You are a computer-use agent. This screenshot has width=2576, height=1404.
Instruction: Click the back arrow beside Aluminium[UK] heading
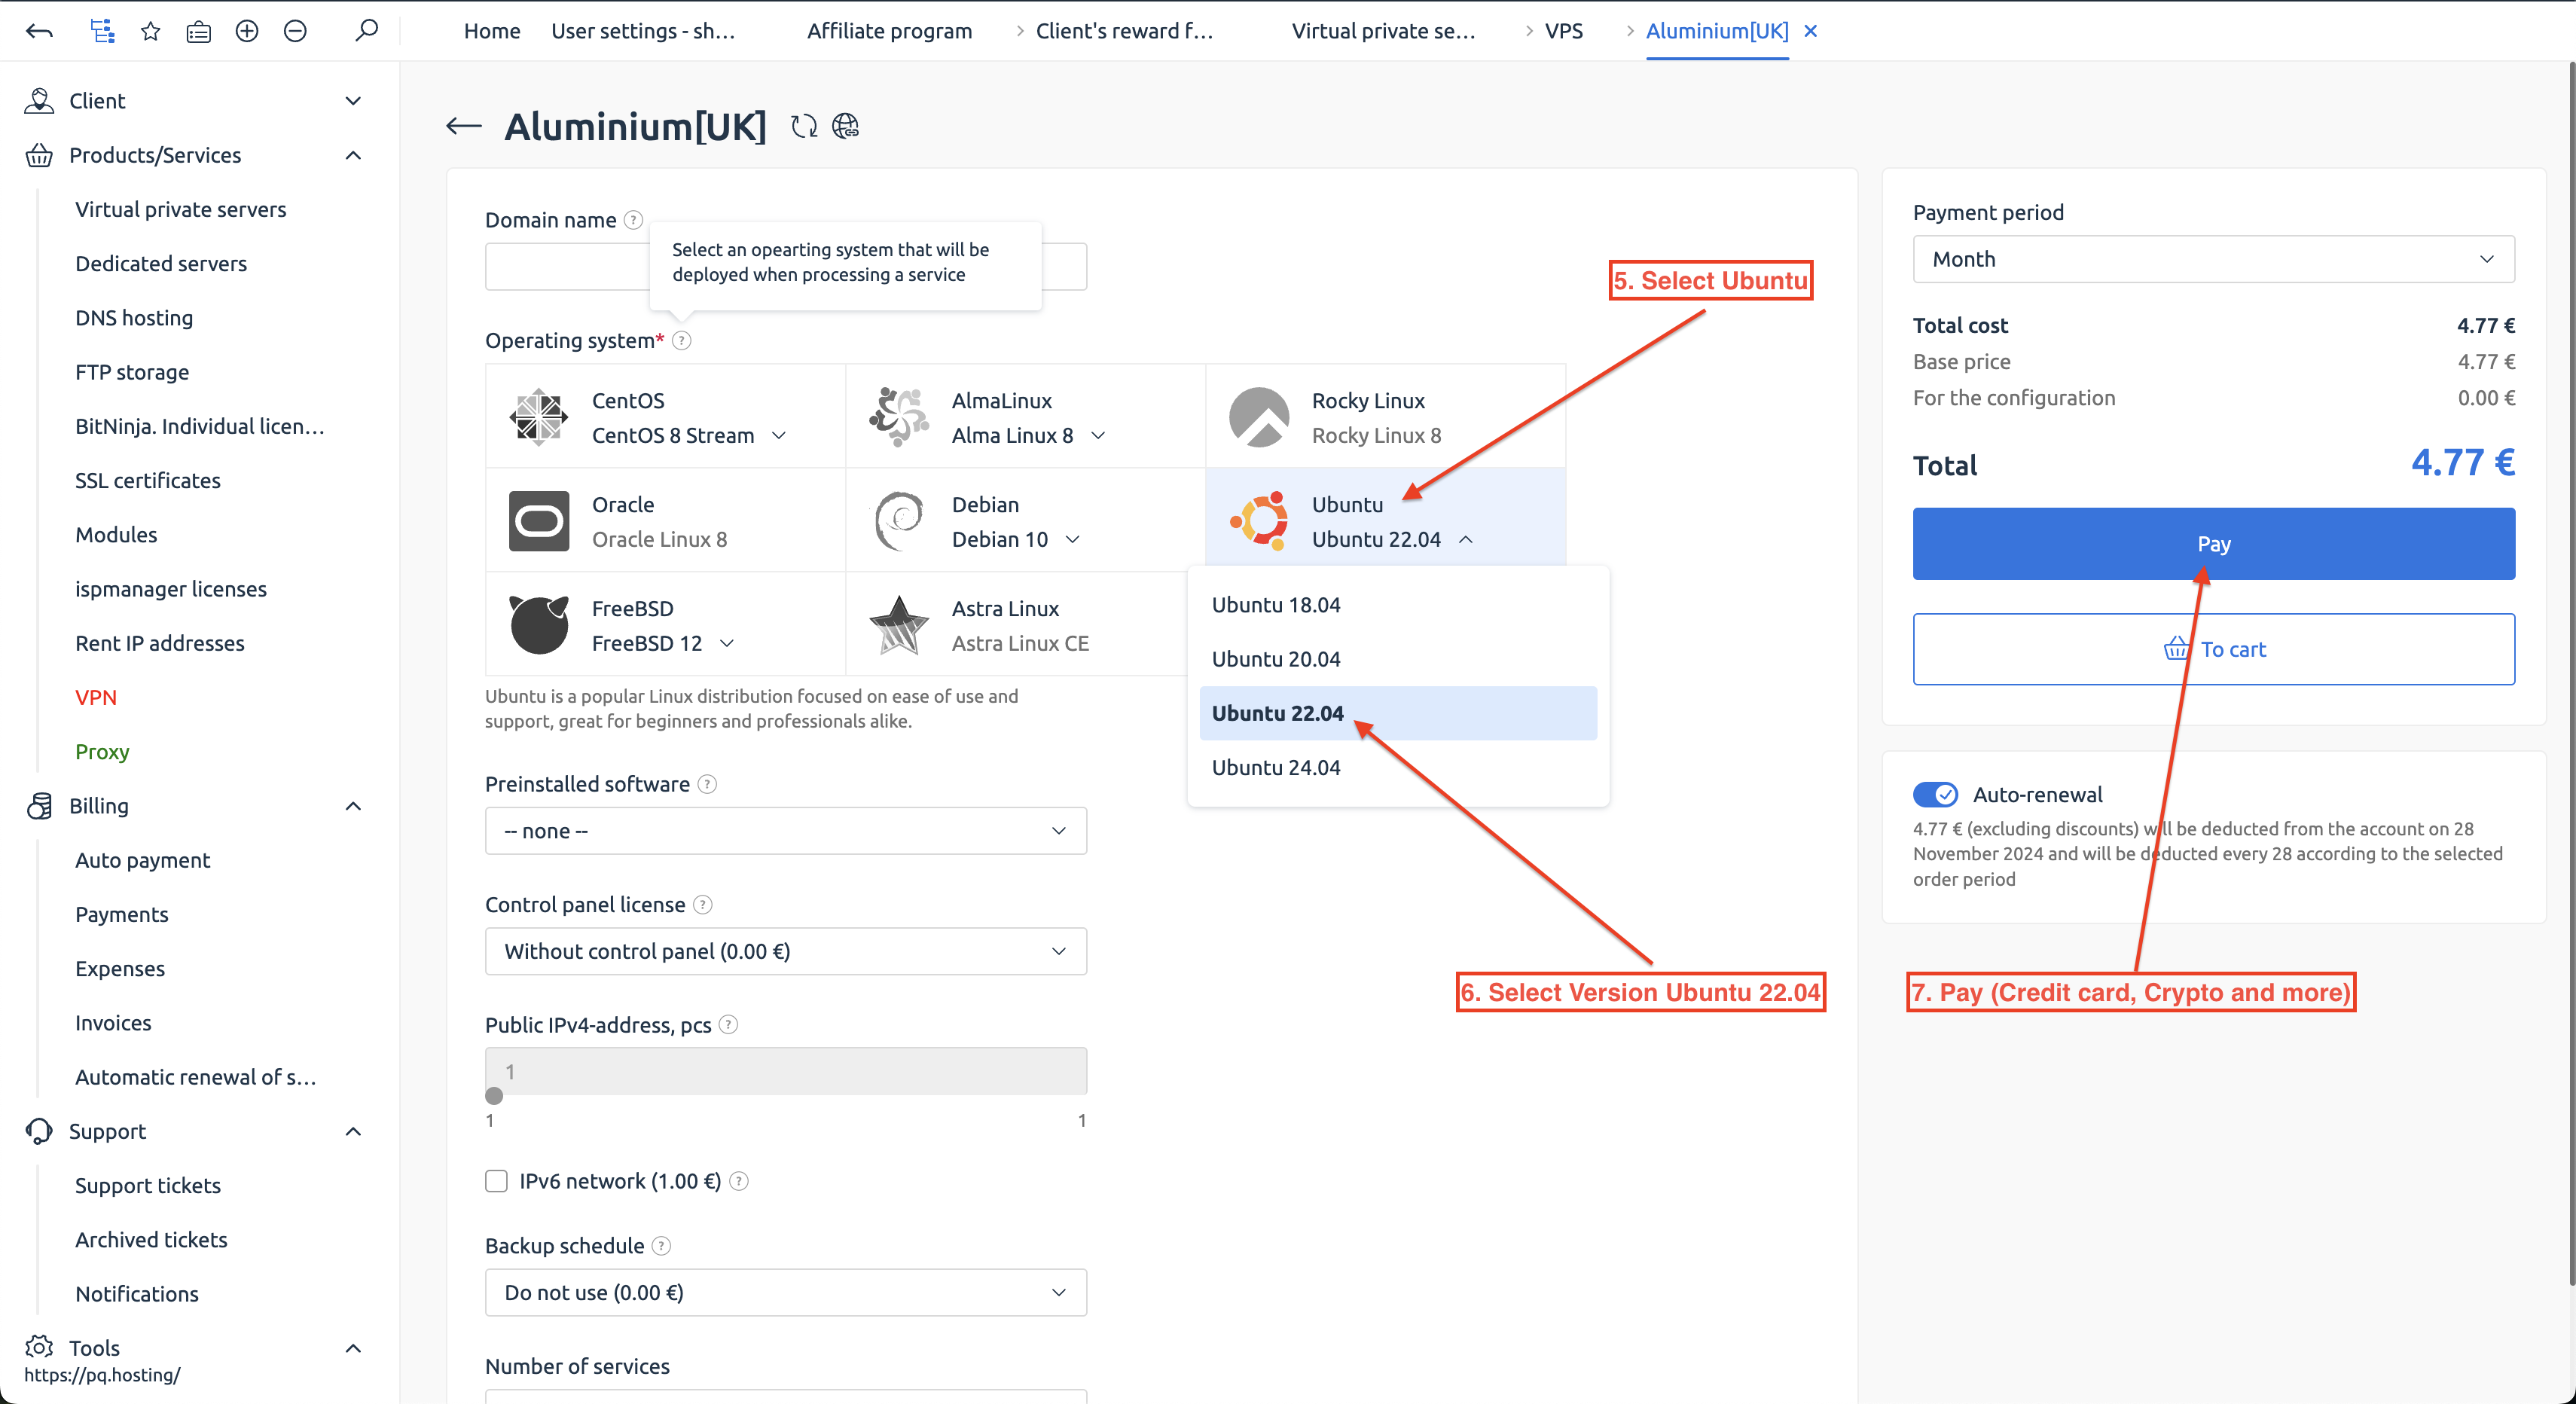(x=464, y=126)
